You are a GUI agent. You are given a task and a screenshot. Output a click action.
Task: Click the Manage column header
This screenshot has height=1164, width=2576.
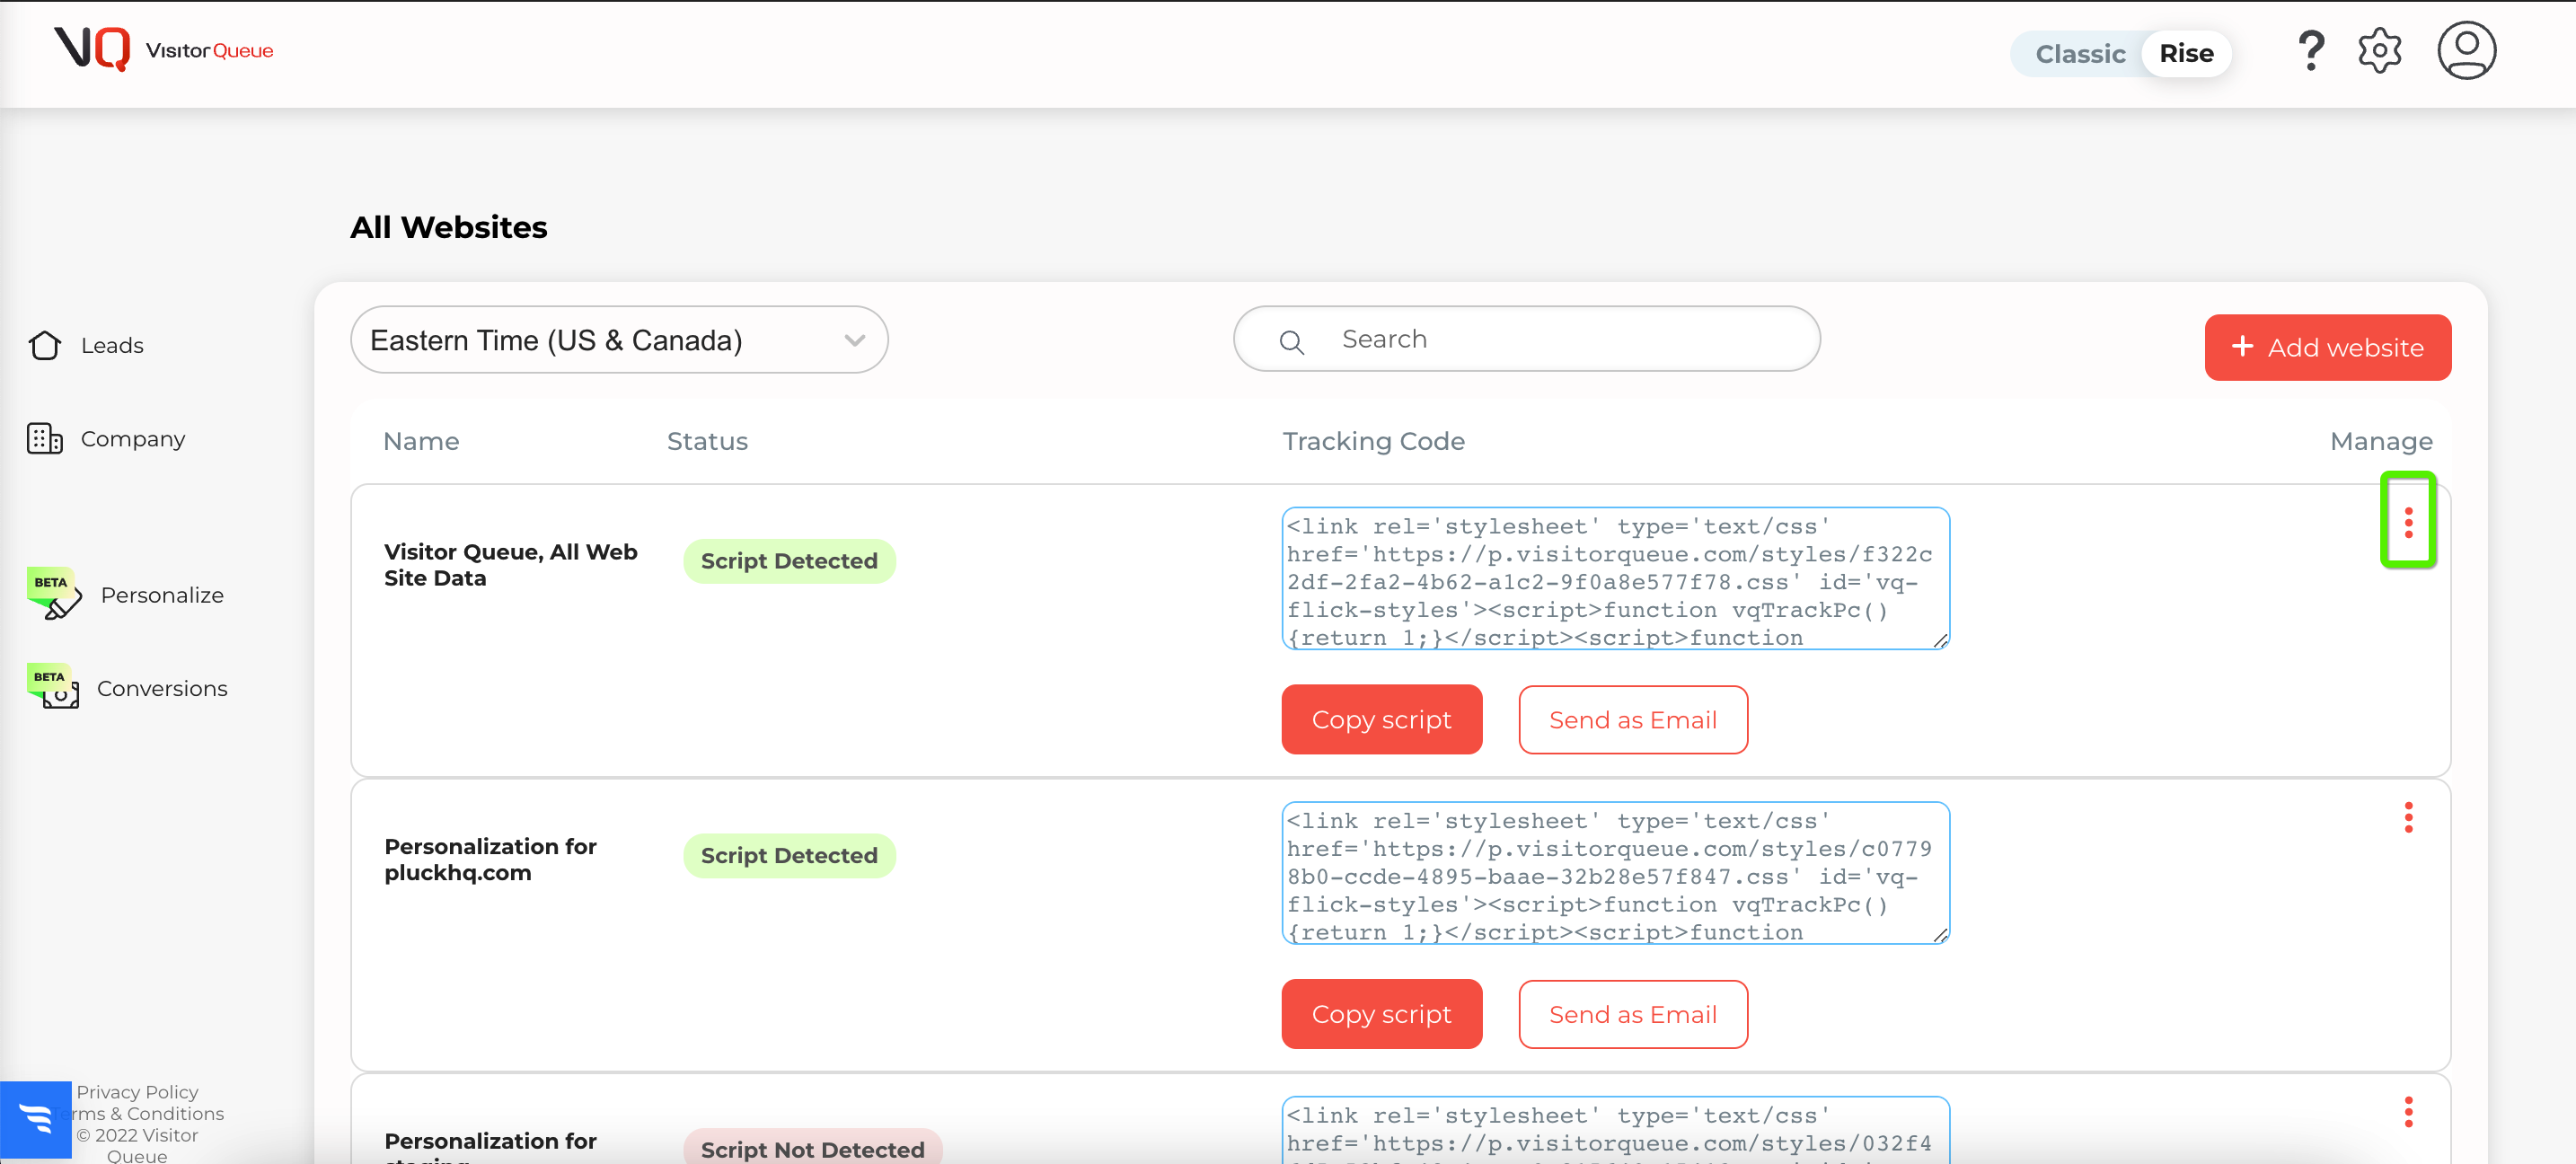pyautogui.click(x=2380, y=441)
